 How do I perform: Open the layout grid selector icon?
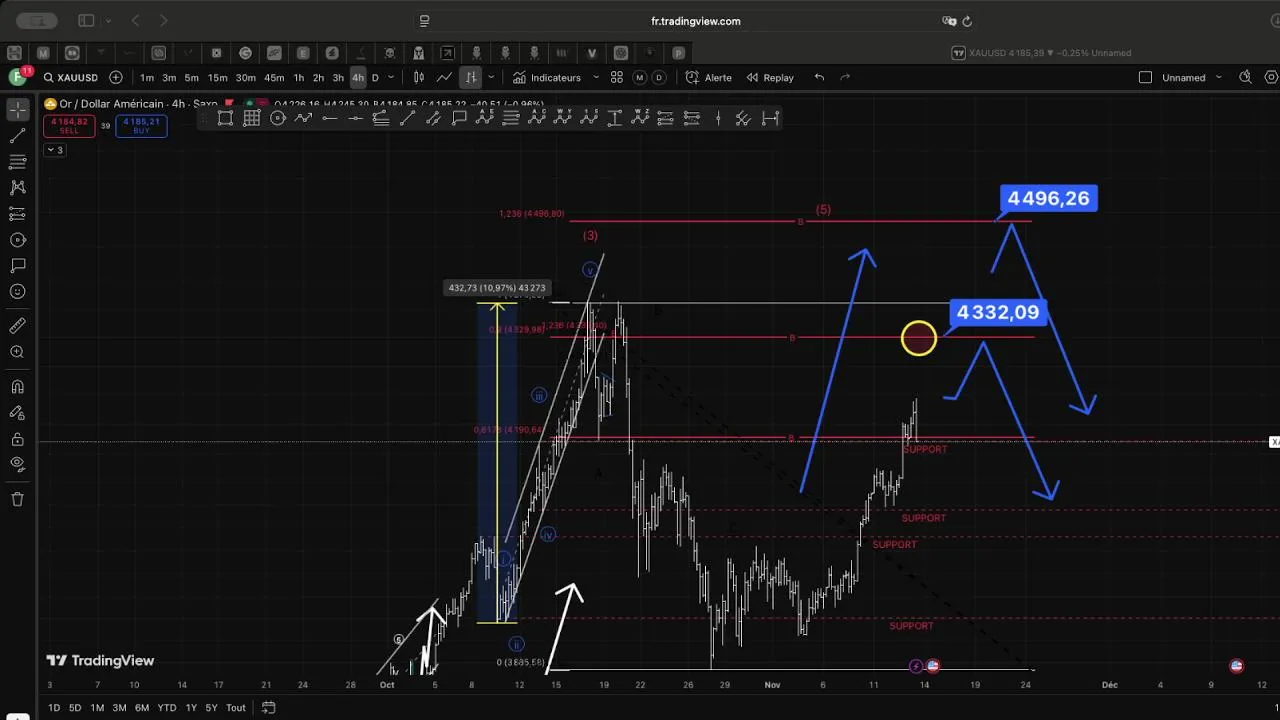(617, 77)
